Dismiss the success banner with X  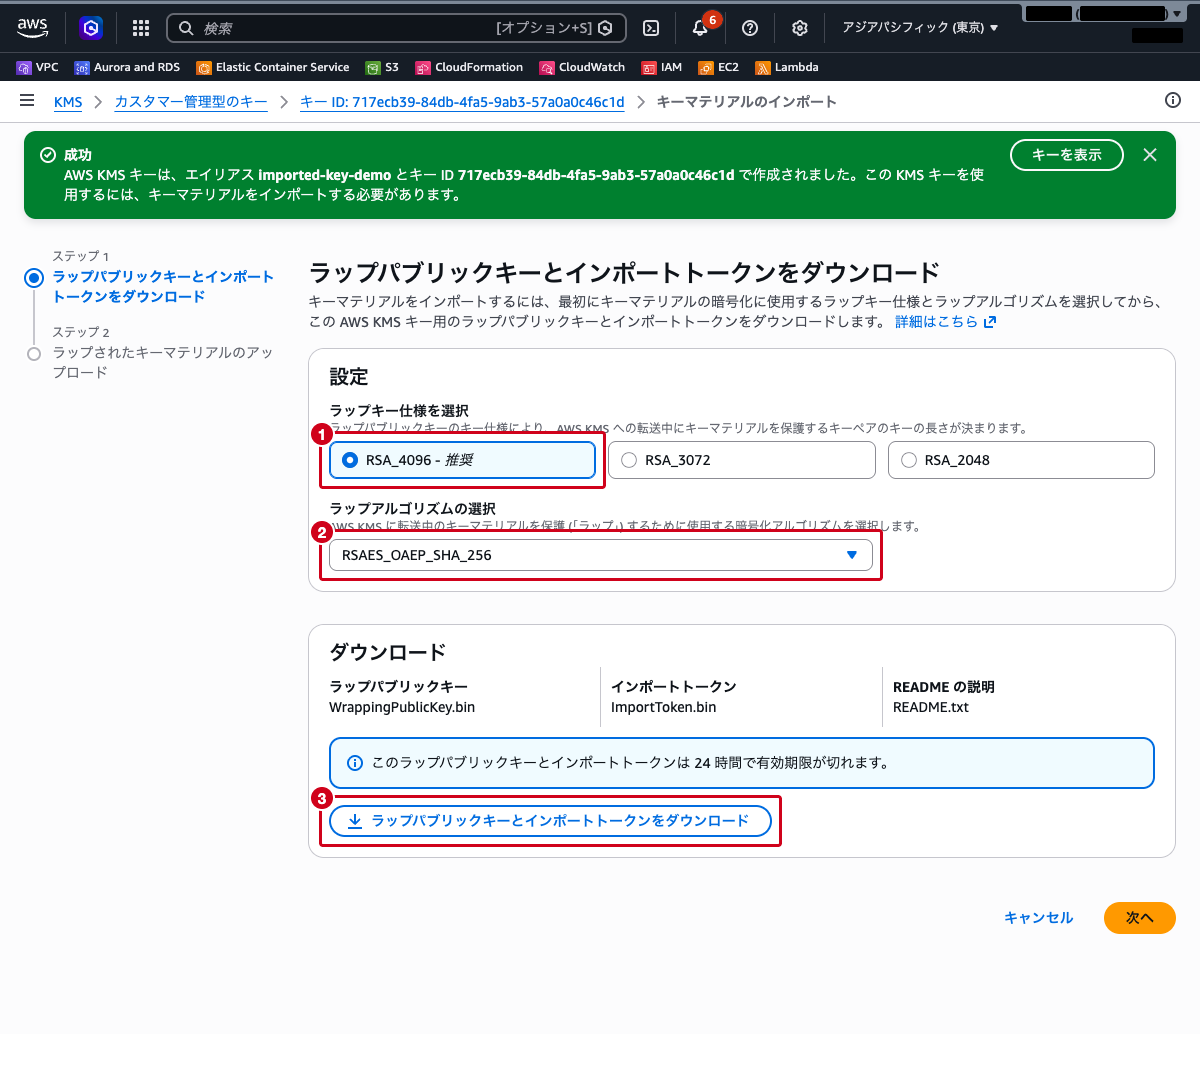[1150, 155]
